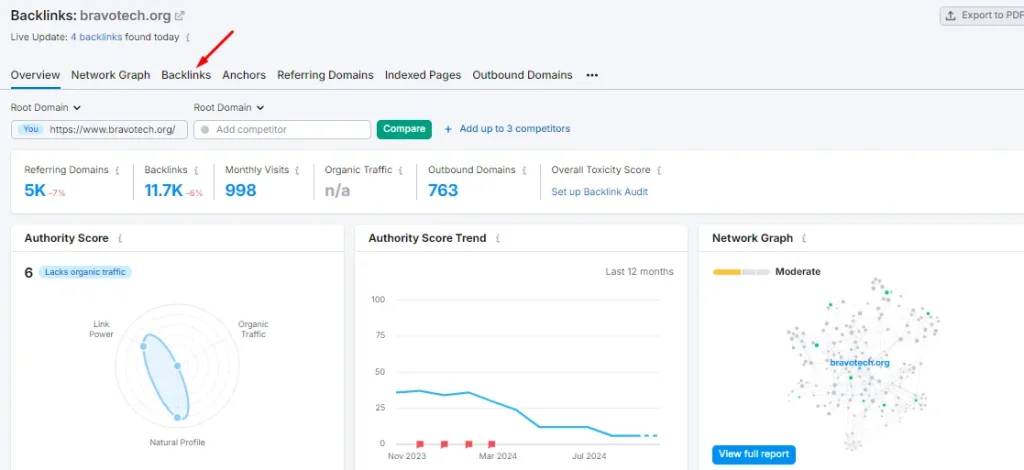Click info icon beside Live Update text
Viewport: 1024px width, 470px height.
click(188, 38)
